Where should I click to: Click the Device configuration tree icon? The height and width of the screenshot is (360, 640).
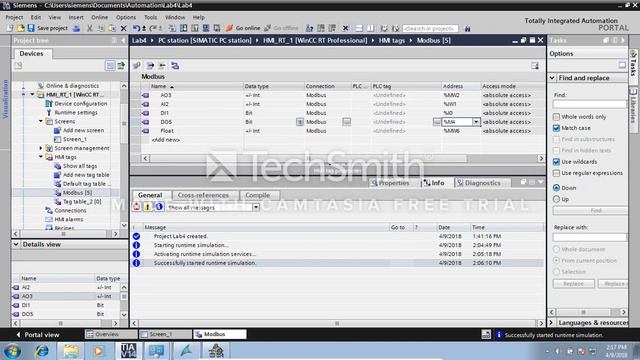[49, 104]
